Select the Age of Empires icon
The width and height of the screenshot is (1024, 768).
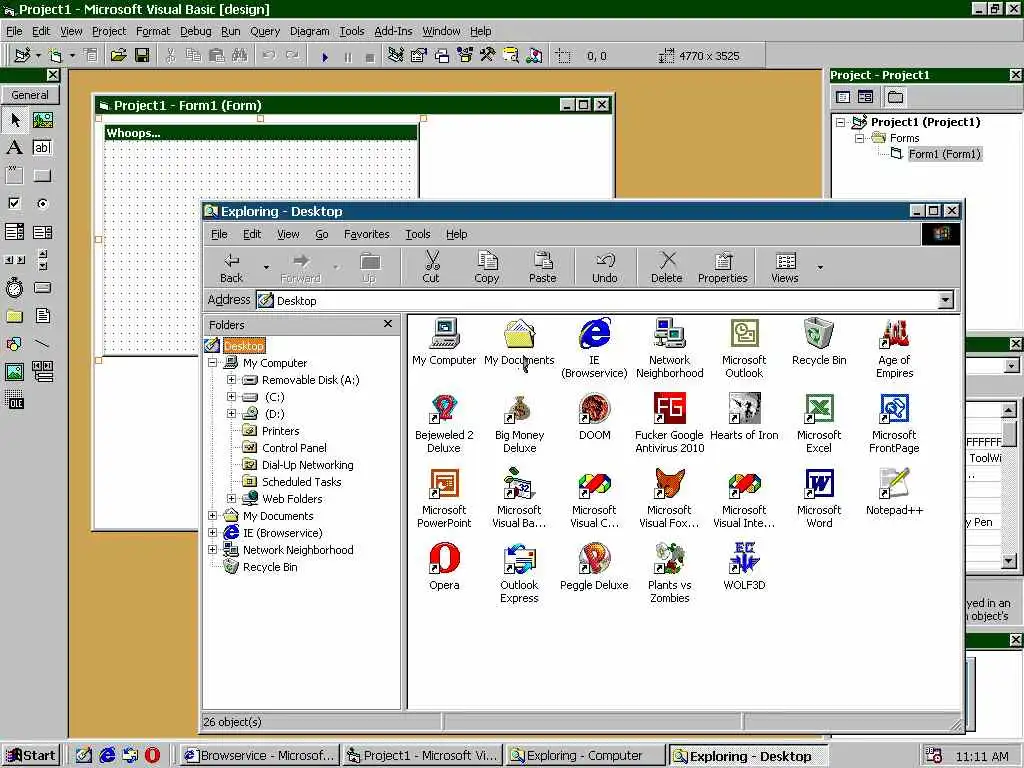pos(894,349)
